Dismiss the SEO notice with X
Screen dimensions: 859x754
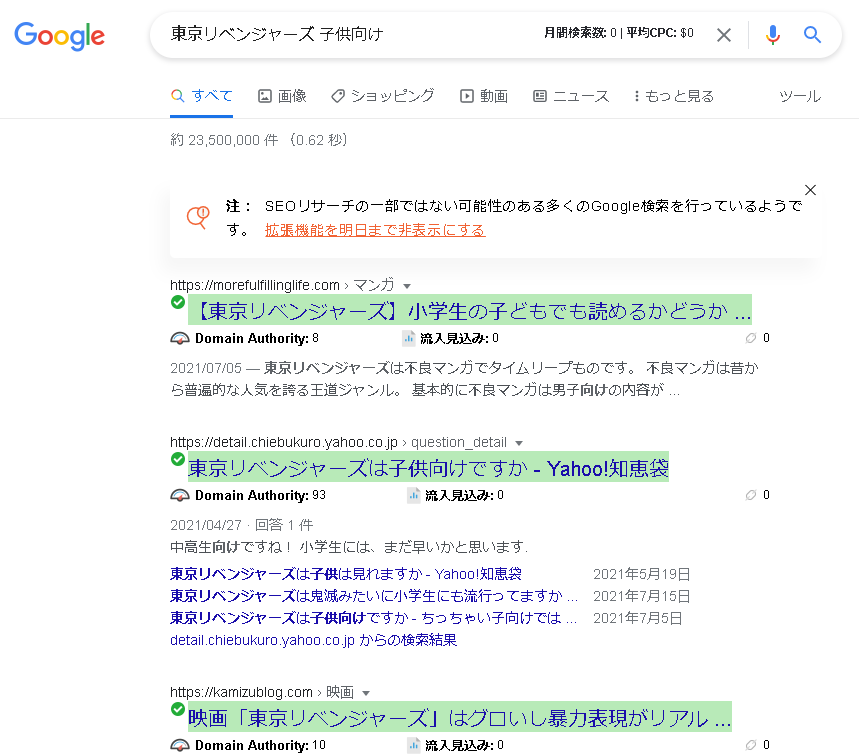810,190
